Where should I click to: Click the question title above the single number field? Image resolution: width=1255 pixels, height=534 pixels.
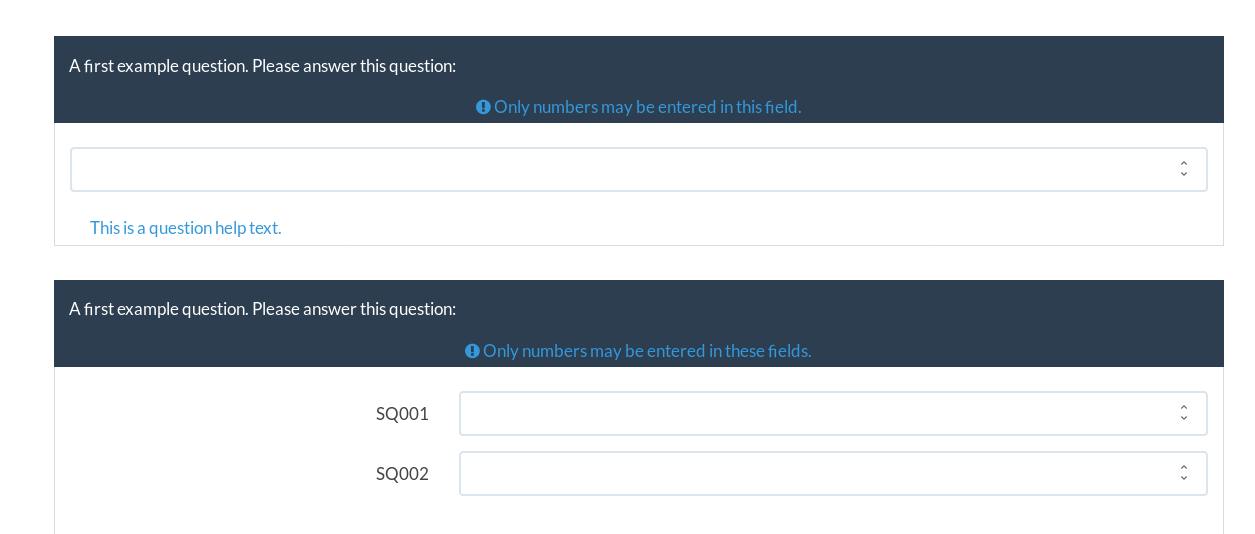pos(262,66)
